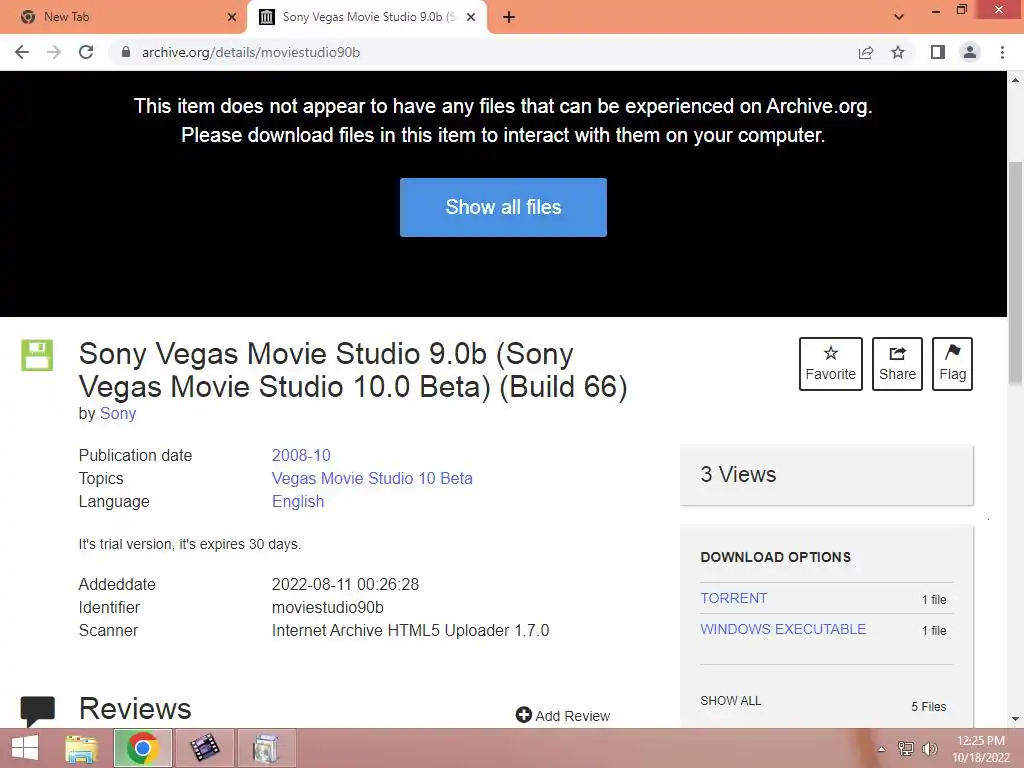Click the Reviews speech bubble icon
Viewport: 1024px width, 768px height.
(x=38, y=711)
